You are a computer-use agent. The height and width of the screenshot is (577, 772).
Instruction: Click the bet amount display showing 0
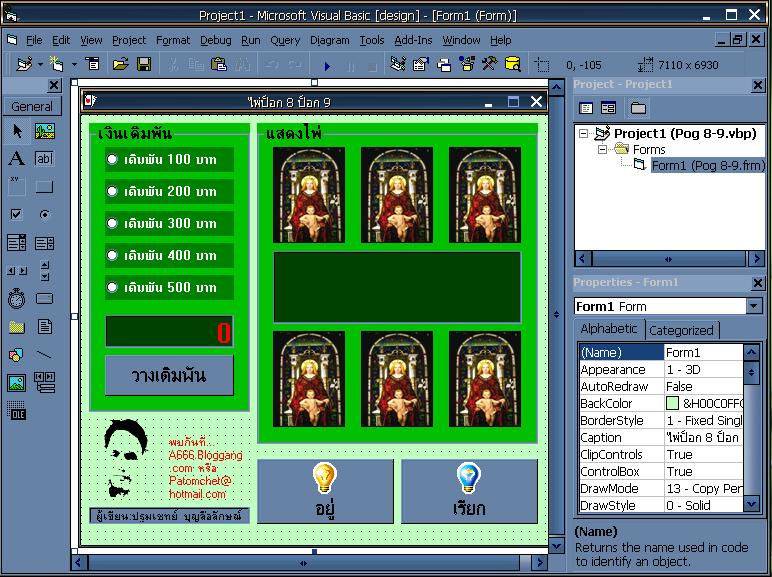169,332
